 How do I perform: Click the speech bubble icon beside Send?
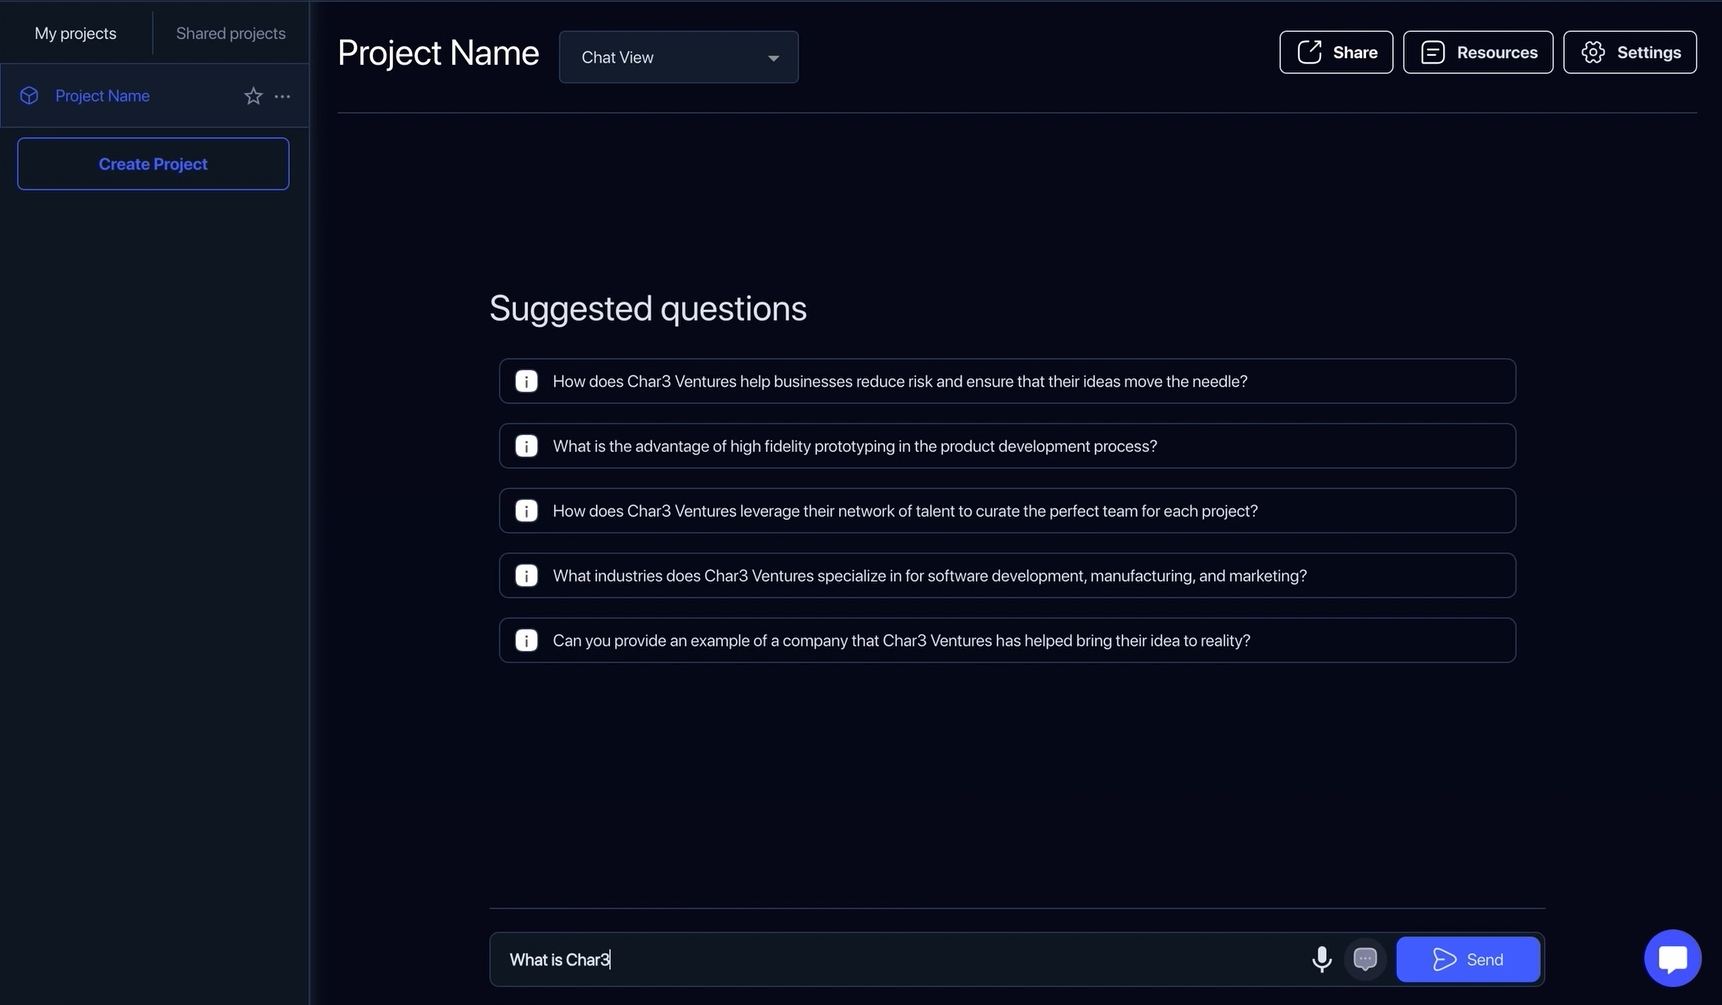click(x=1365, y=959)
